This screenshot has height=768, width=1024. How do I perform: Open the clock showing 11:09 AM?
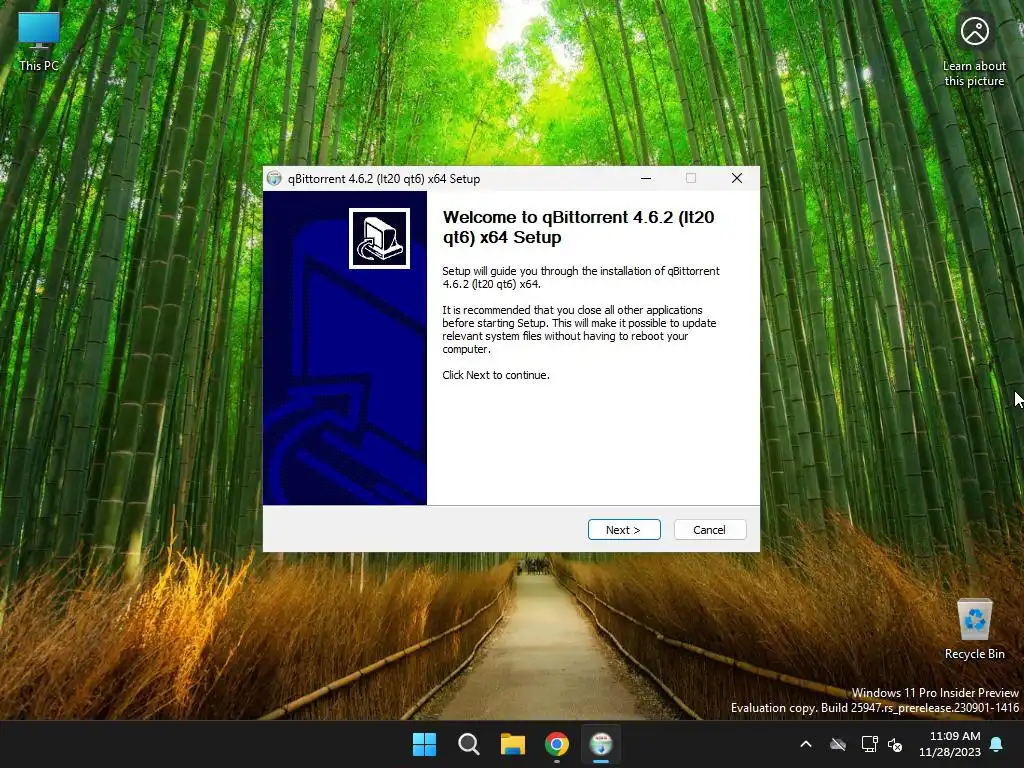[950, 744]
